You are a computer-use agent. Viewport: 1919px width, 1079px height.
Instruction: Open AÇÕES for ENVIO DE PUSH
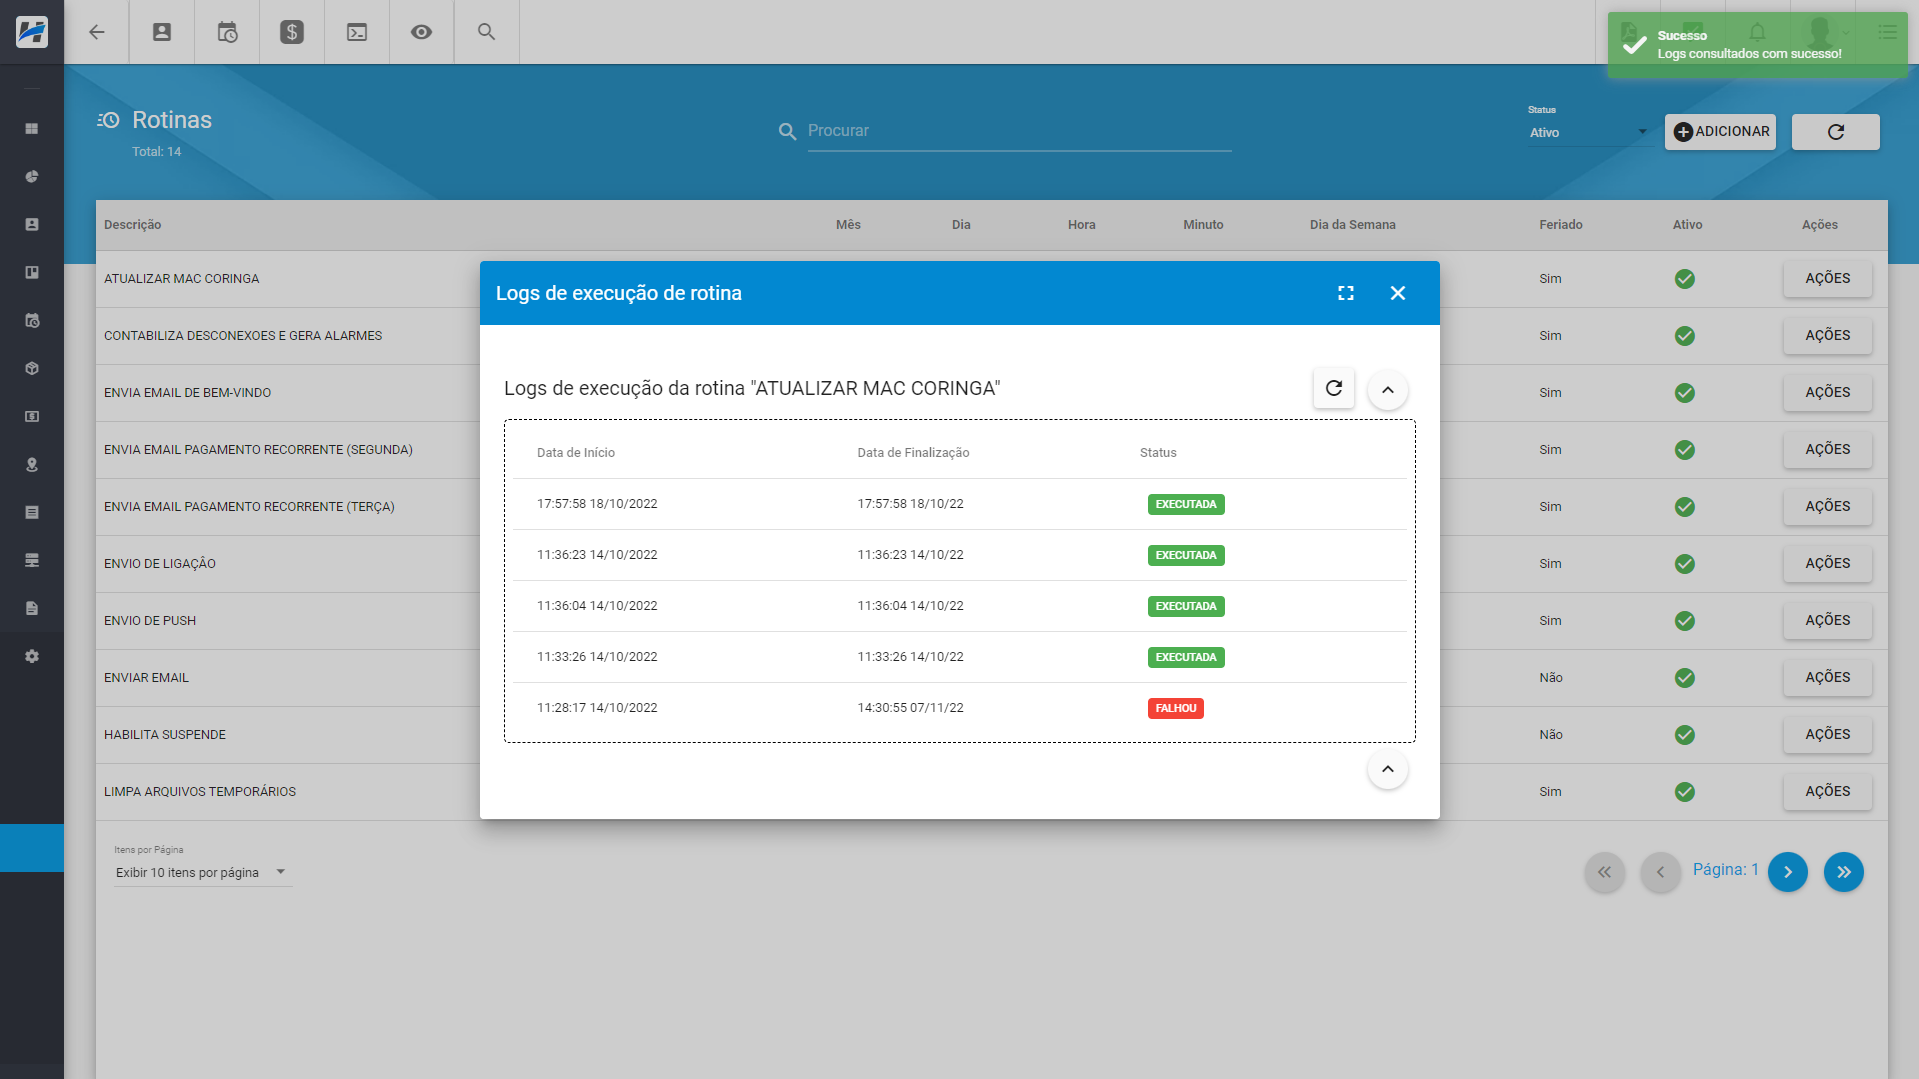(x=1827, y=621)
